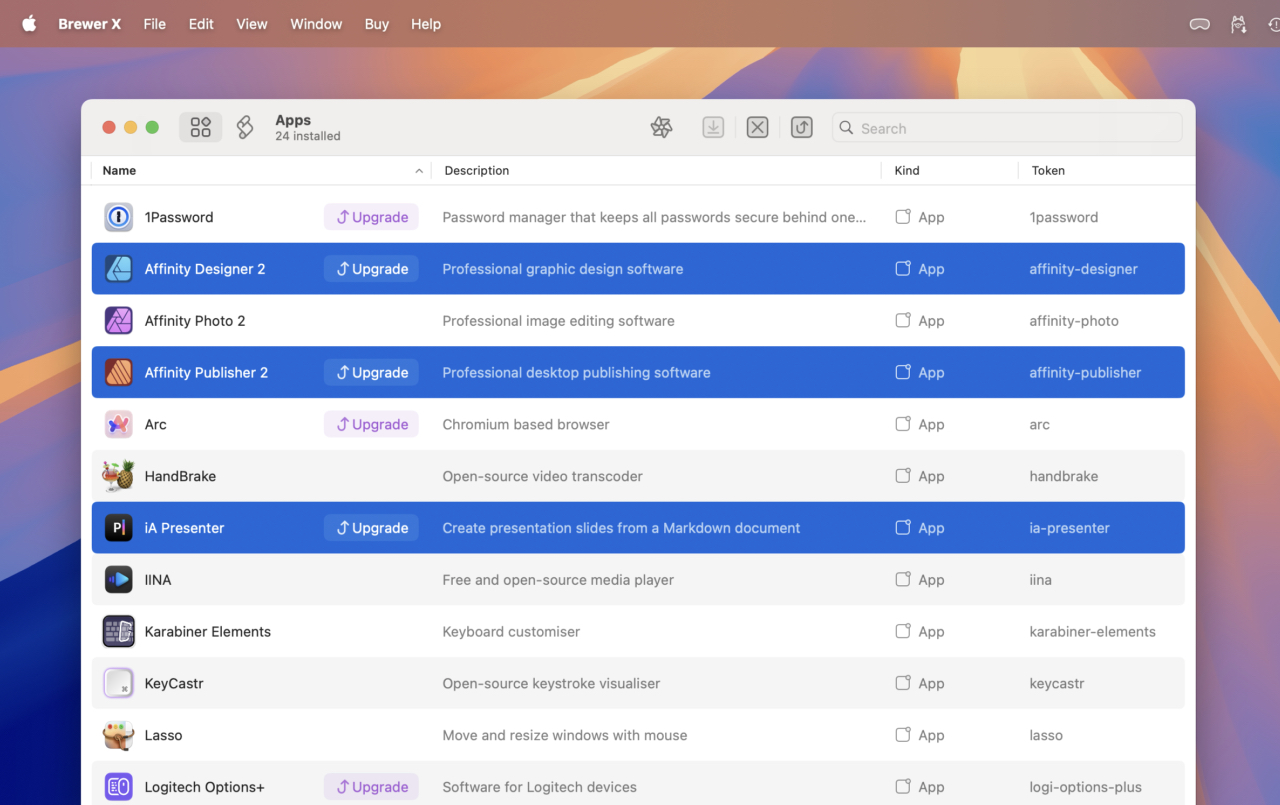Viewport: 1280px width, 805px height.
Task: Upgrade Logitech Options+
Action: pyautogui.click(x=371, y=787)
